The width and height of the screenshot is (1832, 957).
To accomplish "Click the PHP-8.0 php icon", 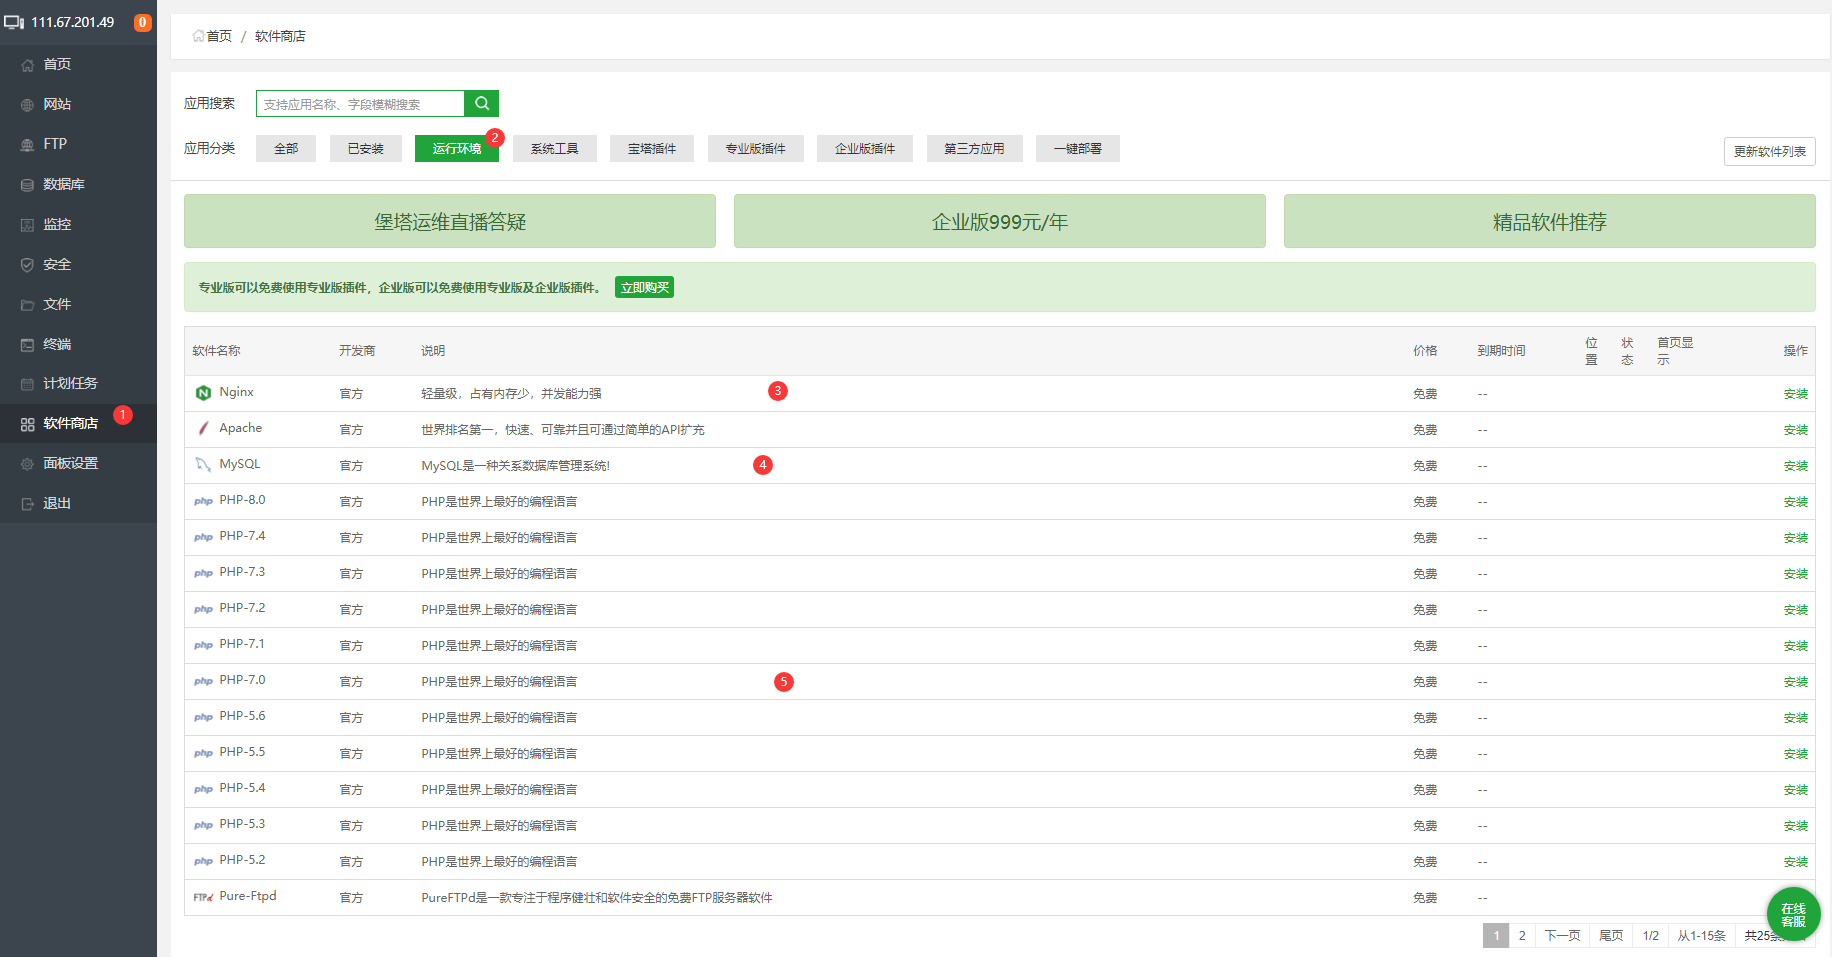I will [203, 501].
